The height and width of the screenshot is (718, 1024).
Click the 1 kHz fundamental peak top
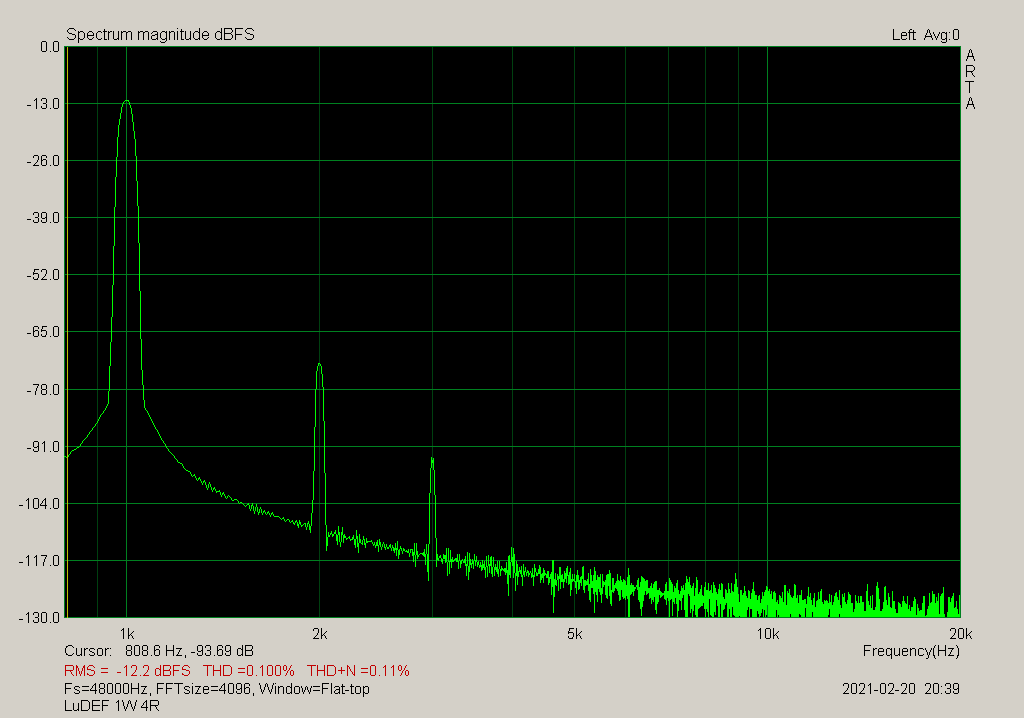point(127,101)
